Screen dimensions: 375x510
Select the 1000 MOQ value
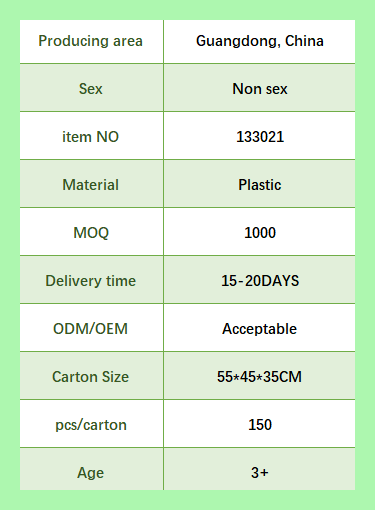[260, 233]
